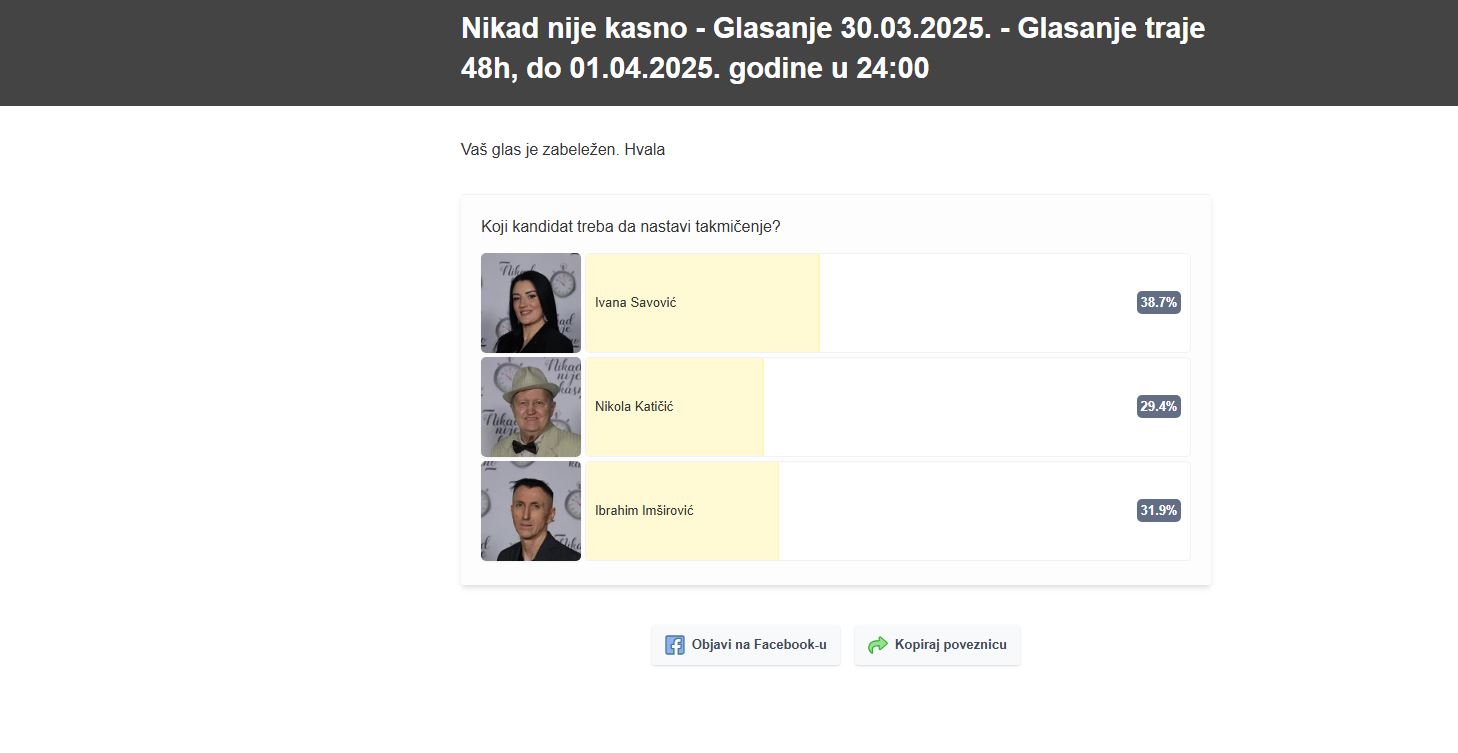Open Nikola Katičić's photo thumbnail
Viewport: 1458px width, 753px height.
[531, 407]
